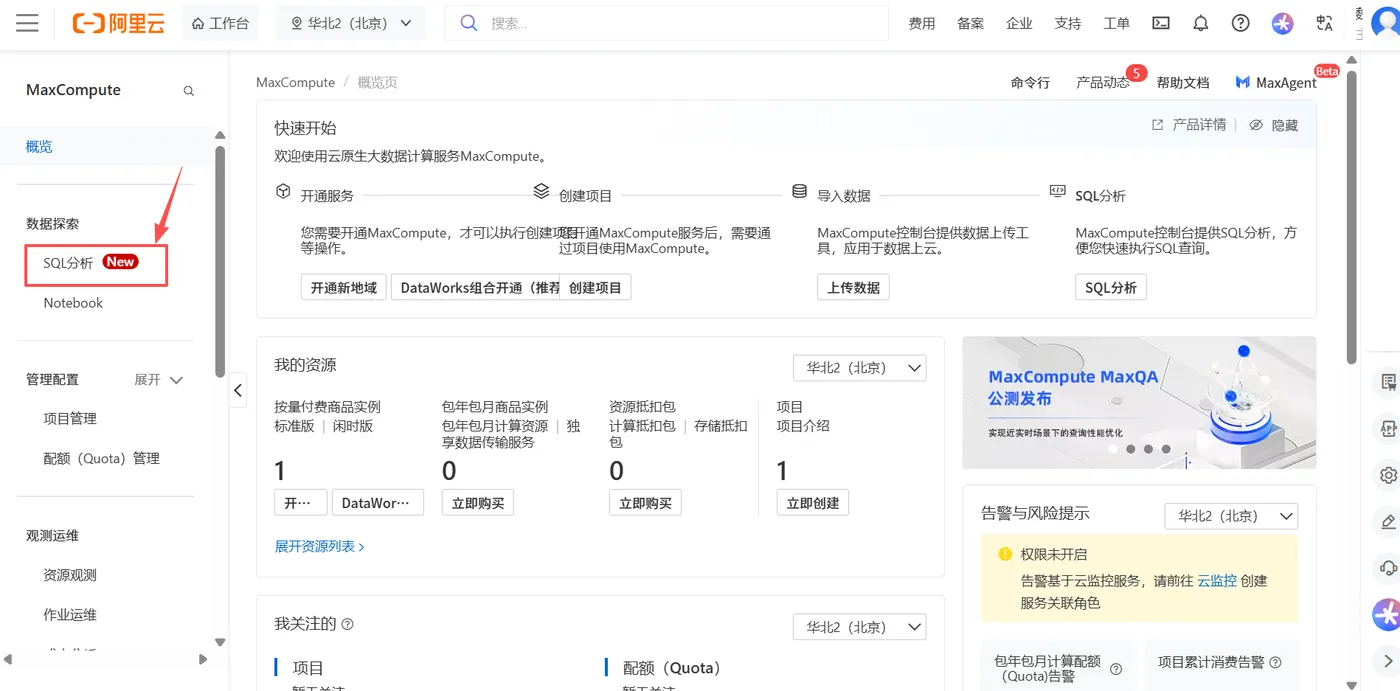1400x691 pixels.
Task: Open the Cloud Shell terminal icon
Action: 1161,23
